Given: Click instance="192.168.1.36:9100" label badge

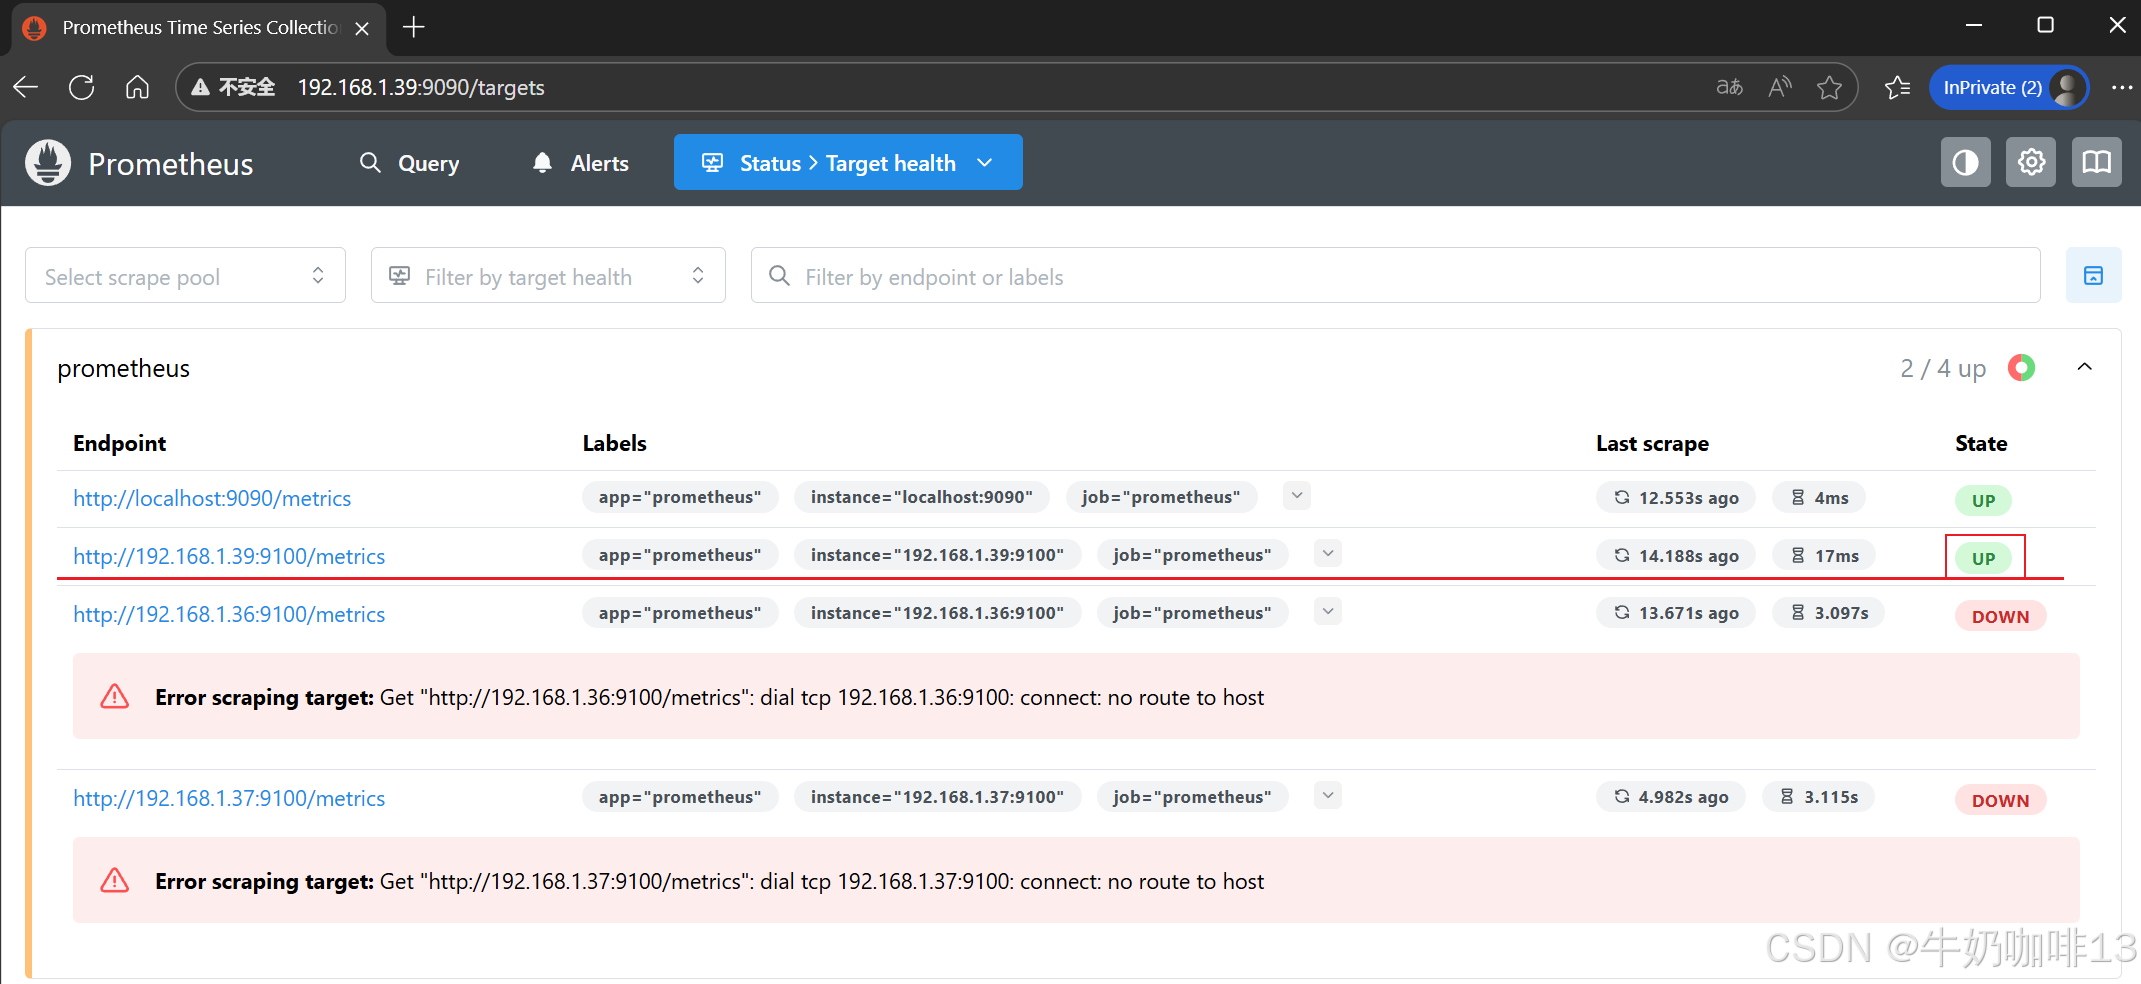Looking at the screenshot, I should (x=937, y=613).
